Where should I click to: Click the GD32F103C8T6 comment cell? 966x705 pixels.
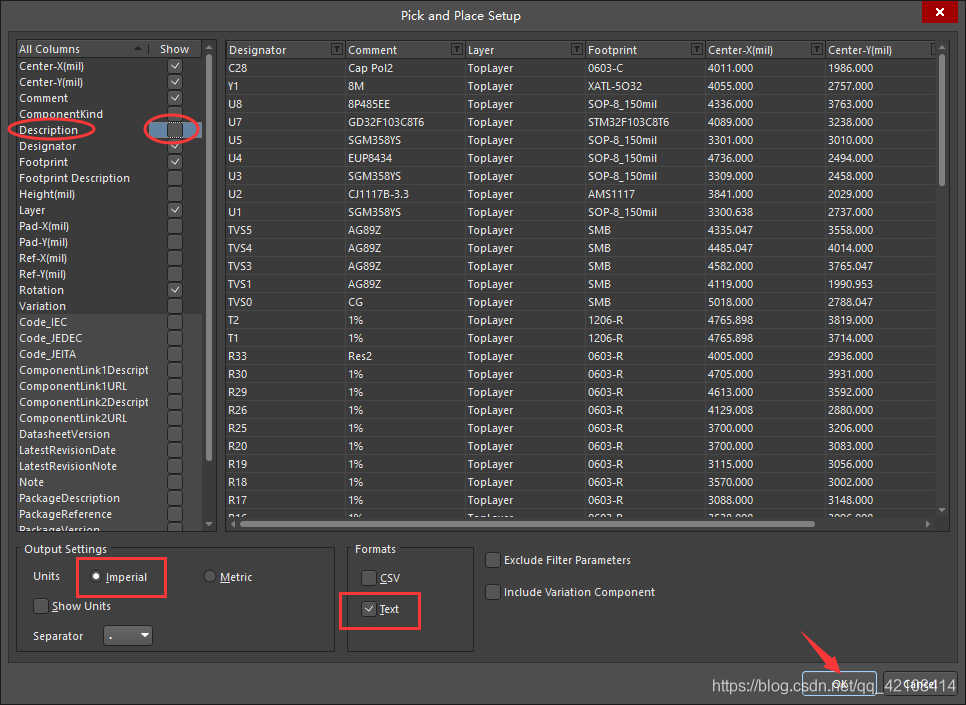(x=405, y=122)
